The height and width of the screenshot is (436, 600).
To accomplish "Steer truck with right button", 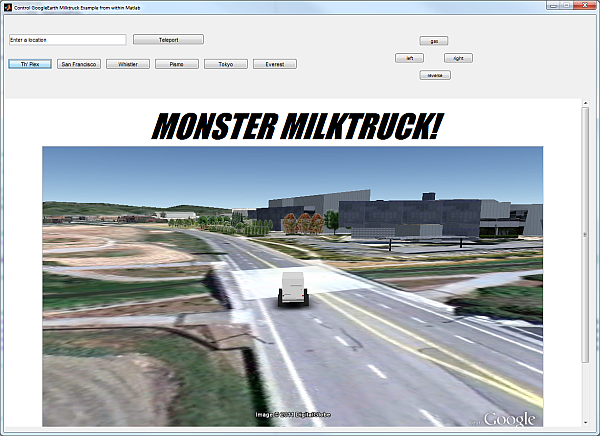I will click(458, 58).
